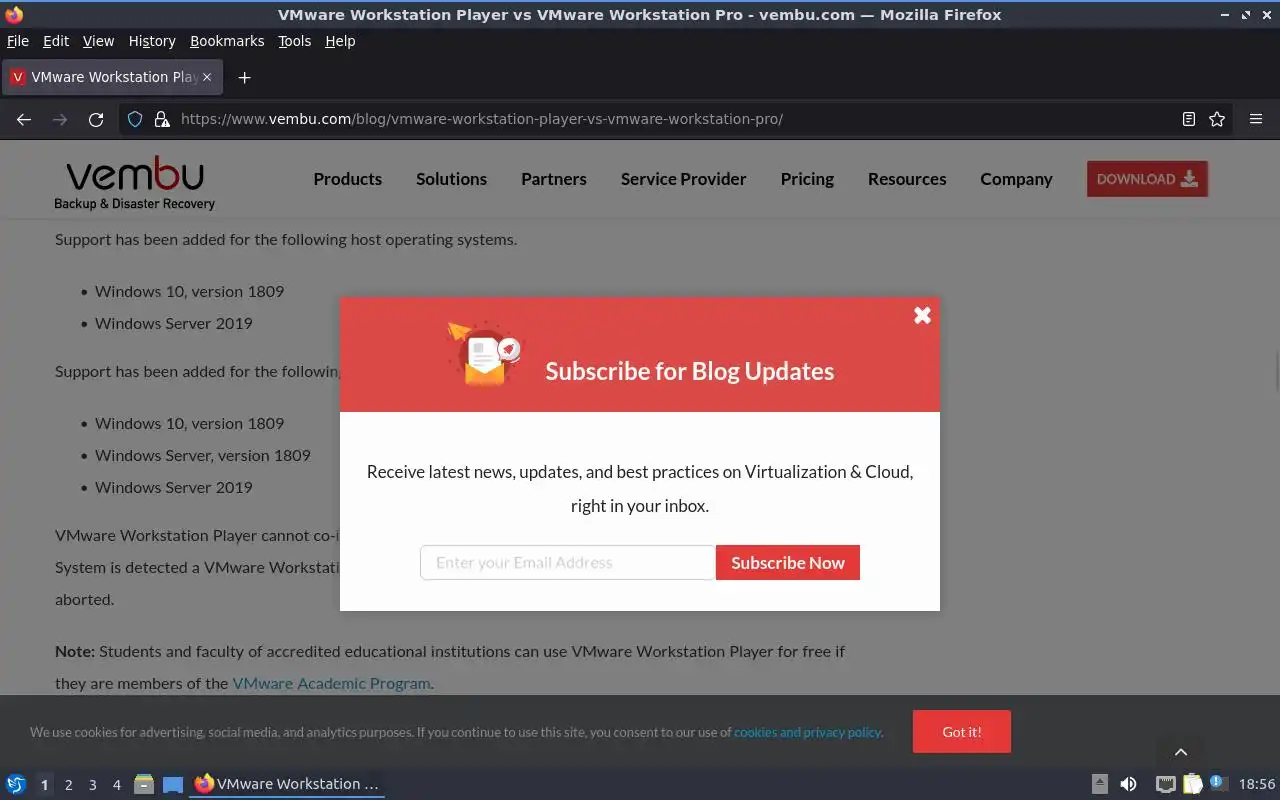
Task: Open the VMware Academic Program link
Action: [331, 683]
